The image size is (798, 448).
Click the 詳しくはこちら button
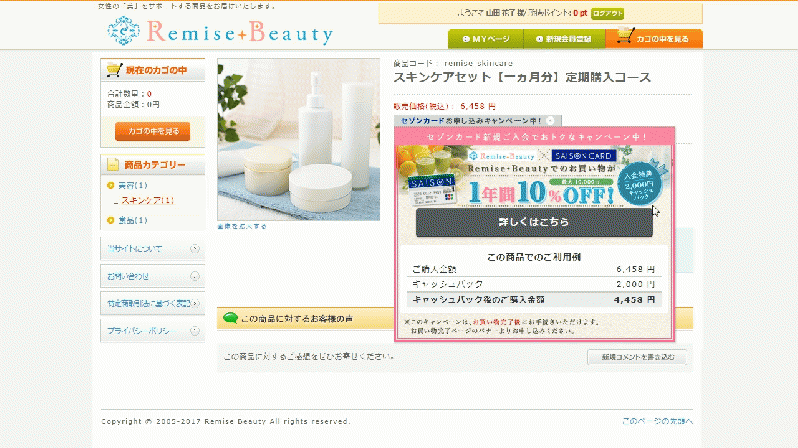[x=534, y=222]
